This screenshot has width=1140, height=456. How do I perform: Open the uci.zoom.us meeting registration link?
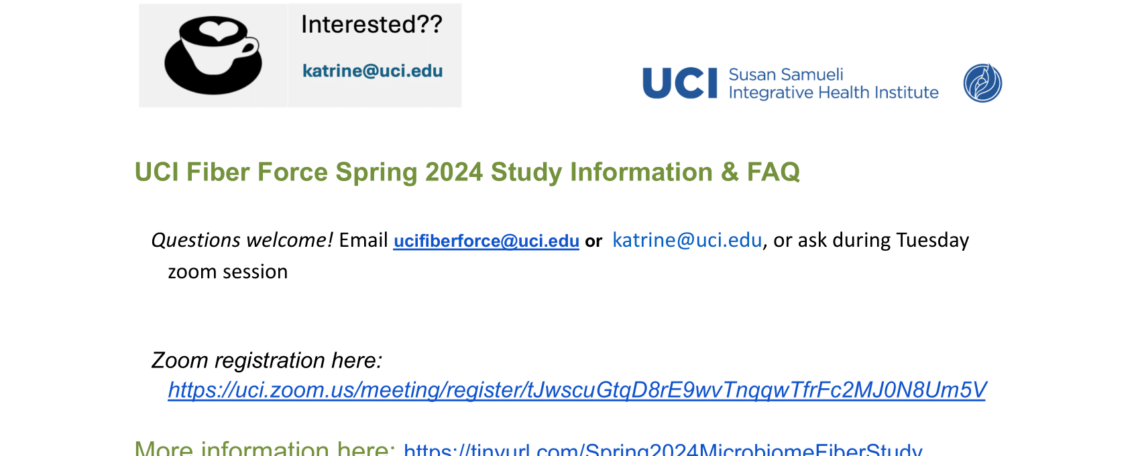[x=577, y=390]
